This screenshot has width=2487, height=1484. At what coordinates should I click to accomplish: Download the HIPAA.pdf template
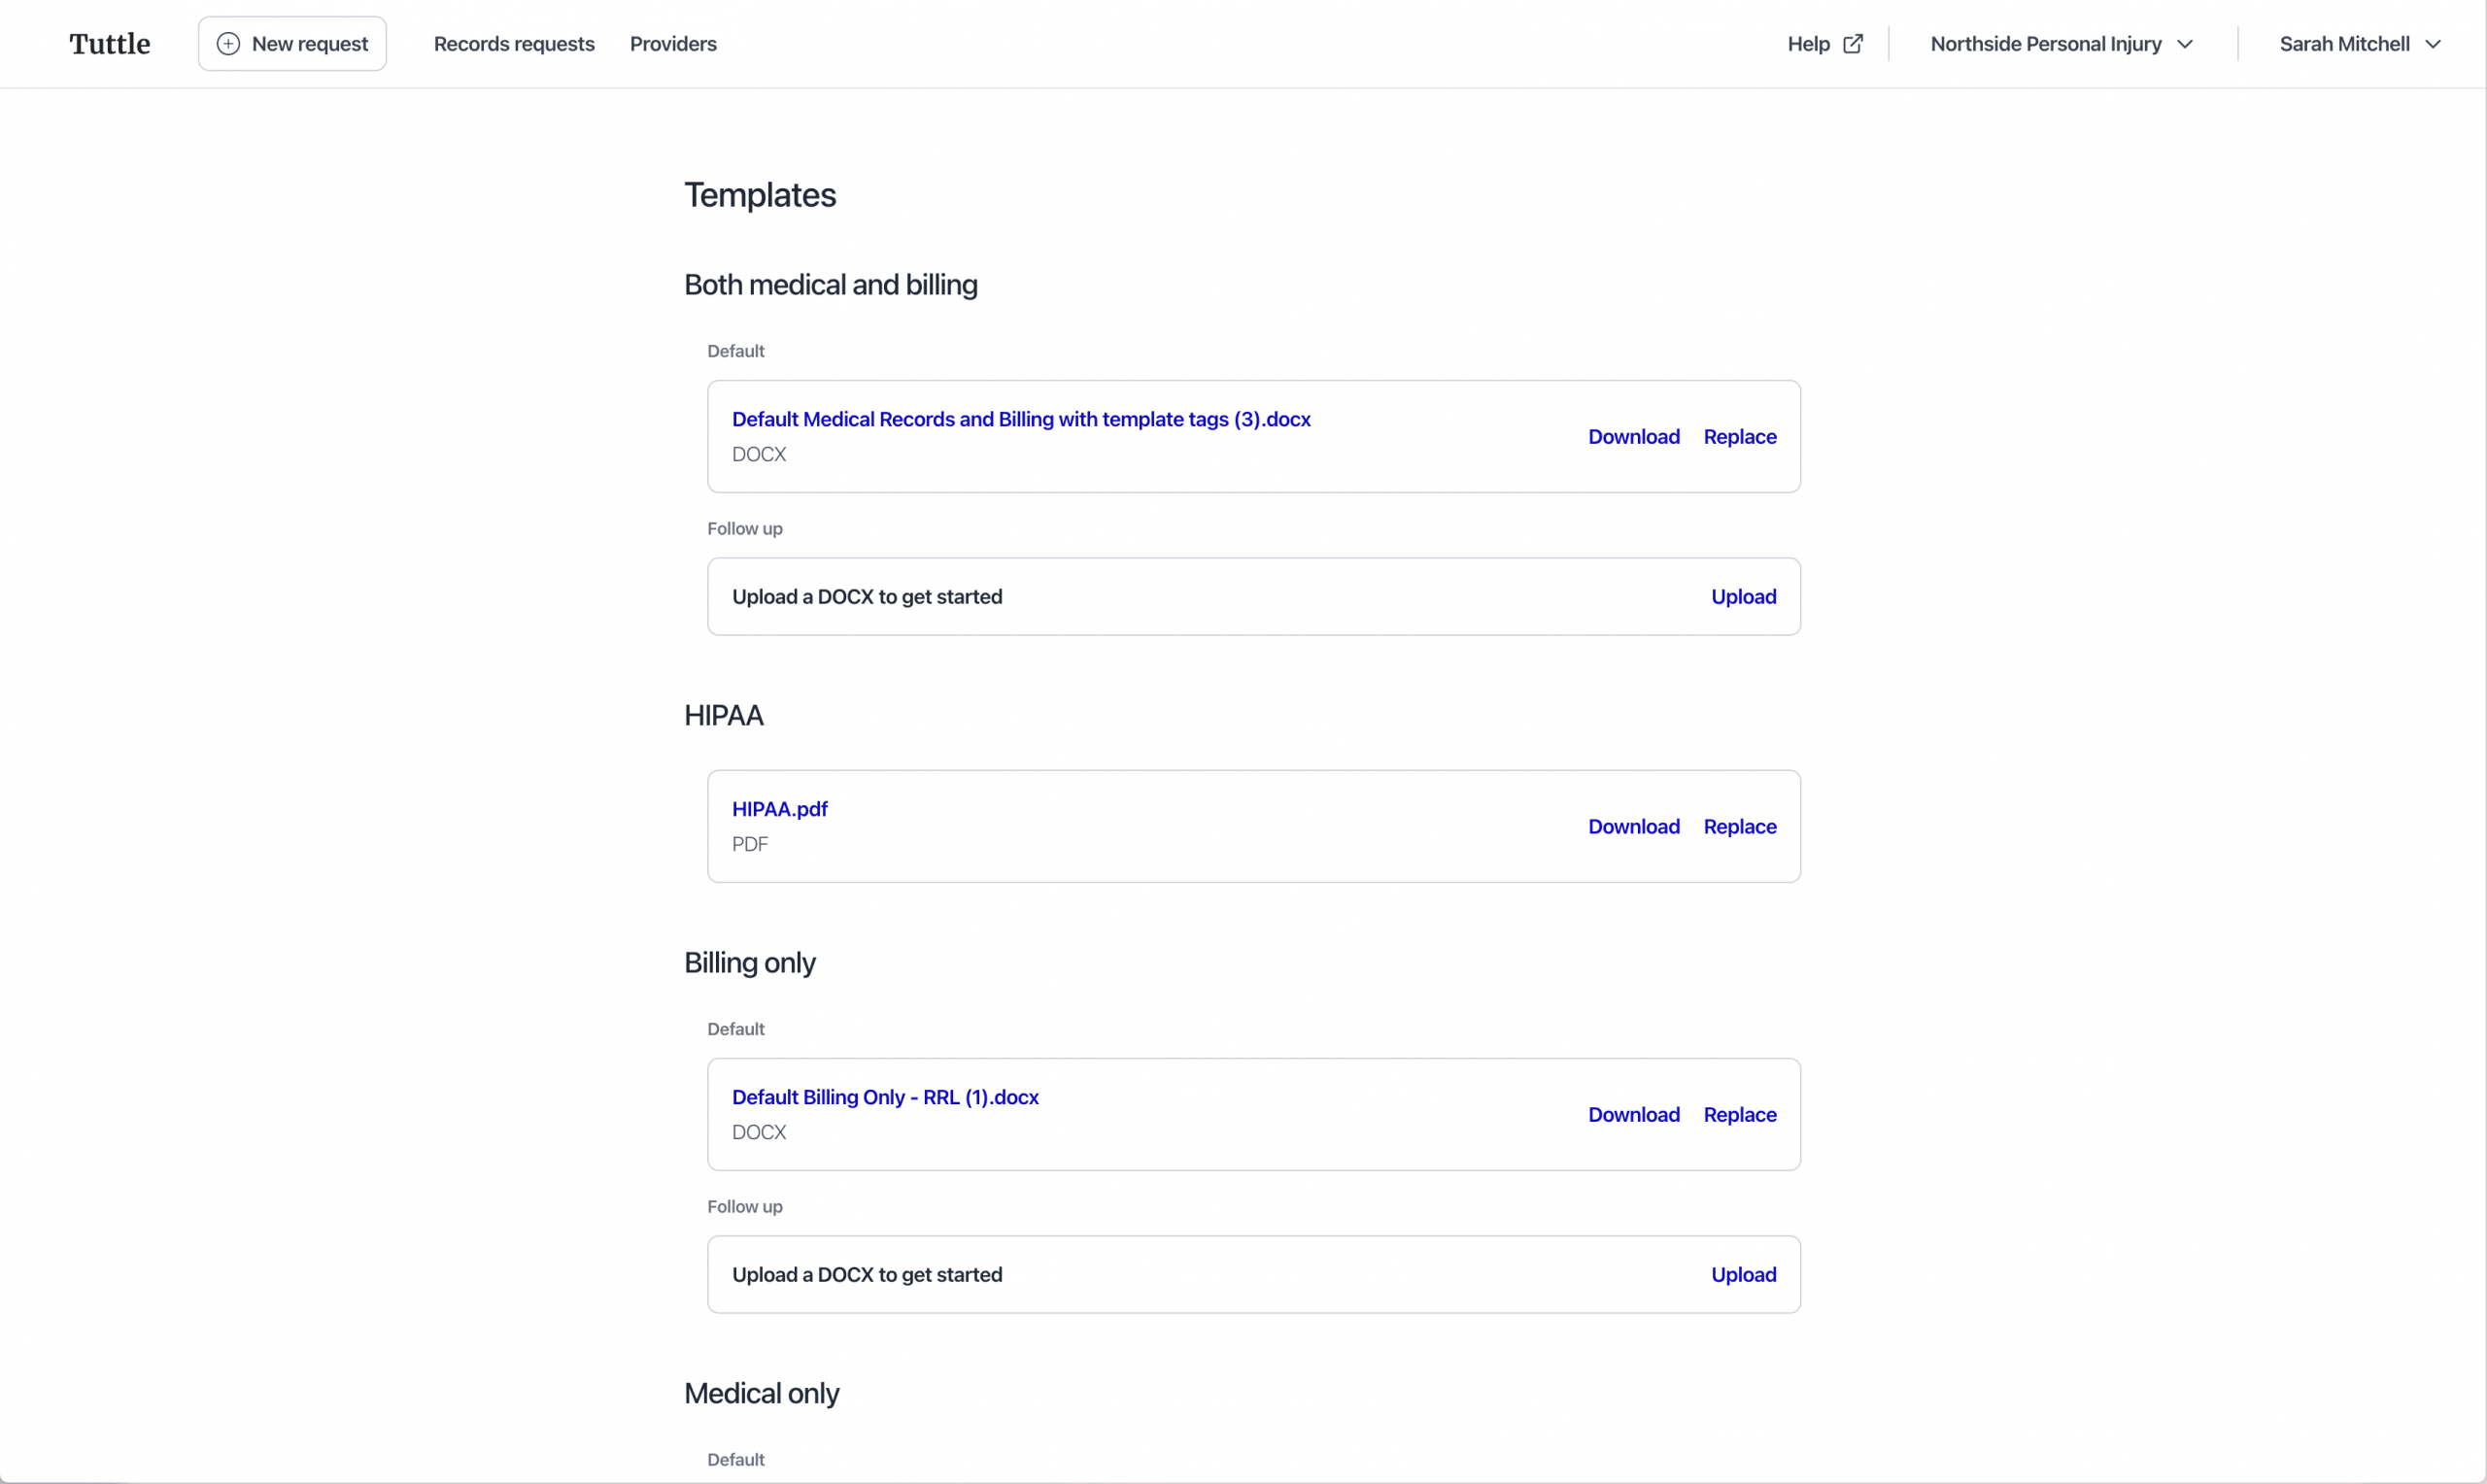(x=1633, y=827)
